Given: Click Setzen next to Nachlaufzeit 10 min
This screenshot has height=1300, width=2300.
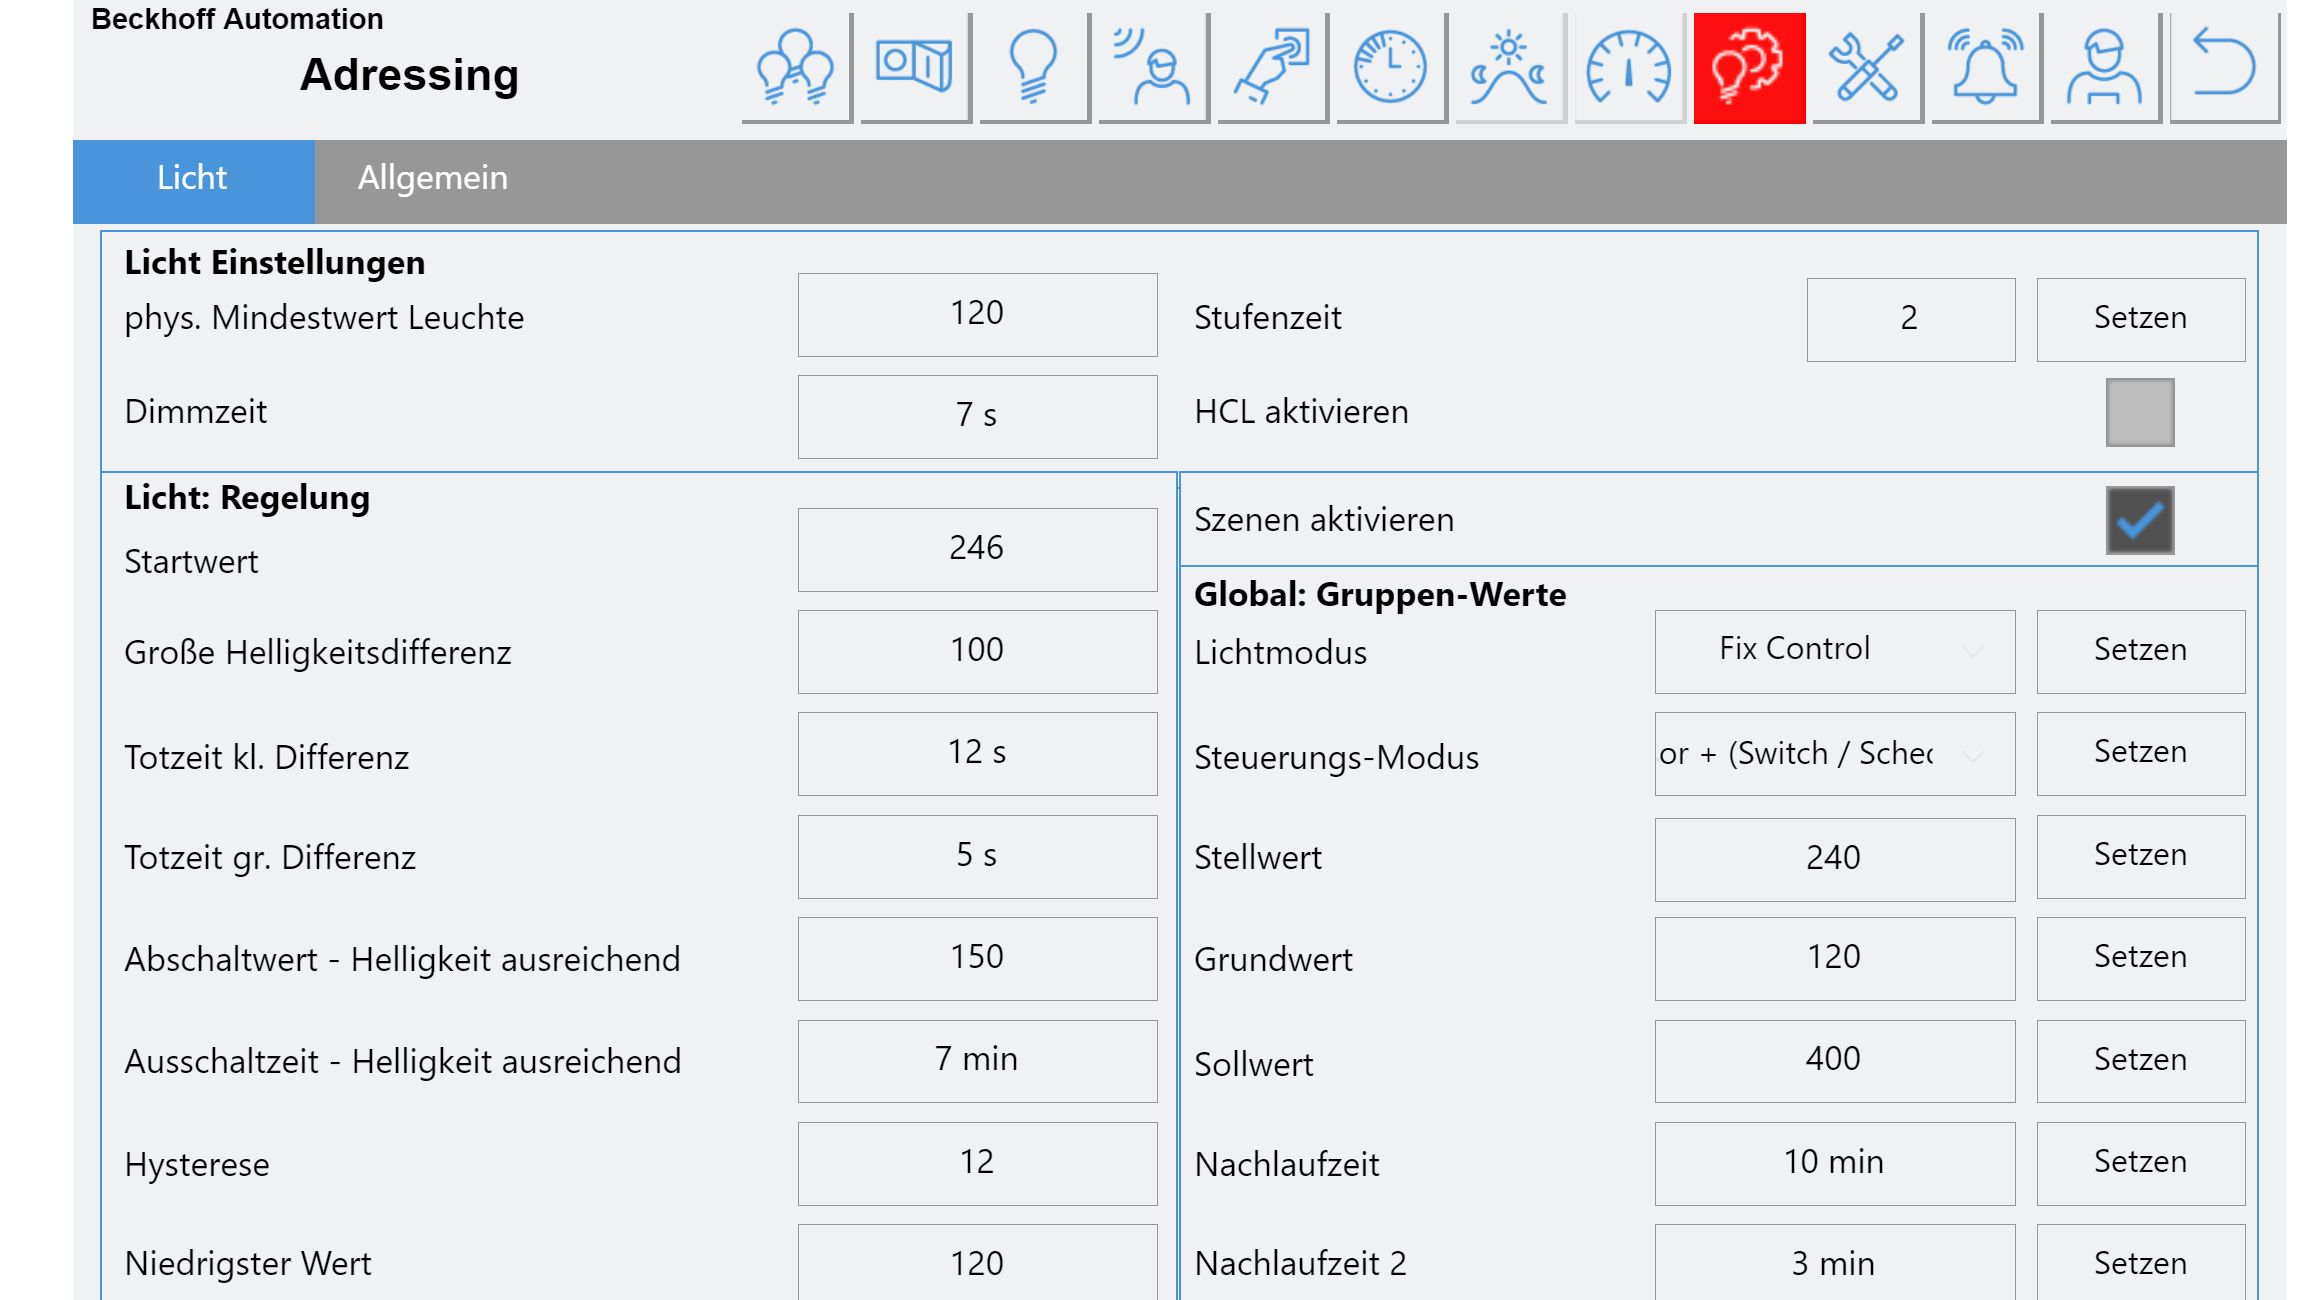Looking at the screenshot, I should pos(2141,1163).
